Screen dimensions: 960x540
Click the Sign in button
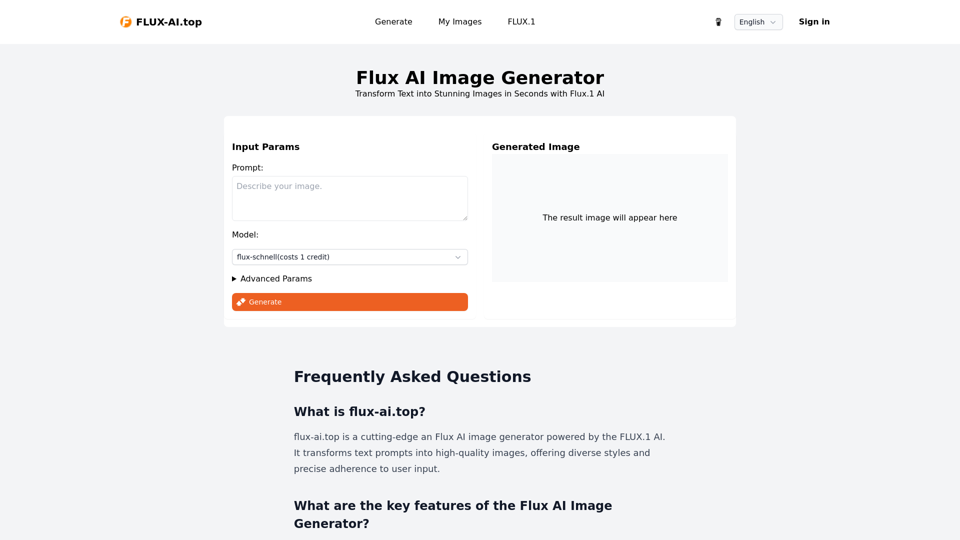814,22
